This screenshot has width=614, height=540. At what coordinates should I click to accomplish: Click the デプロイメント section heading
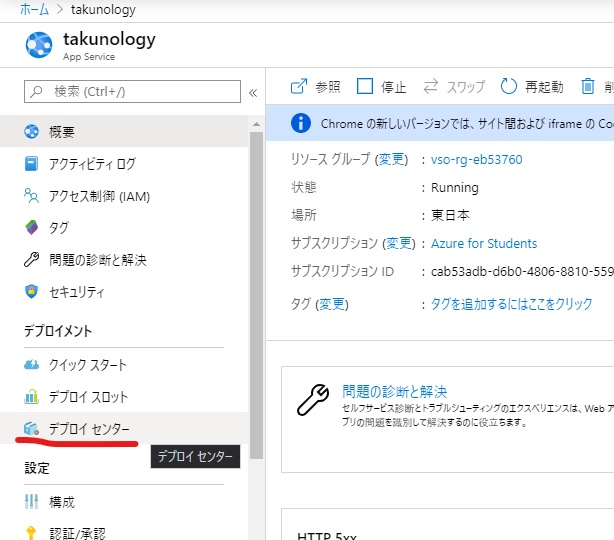pos(58,331)
